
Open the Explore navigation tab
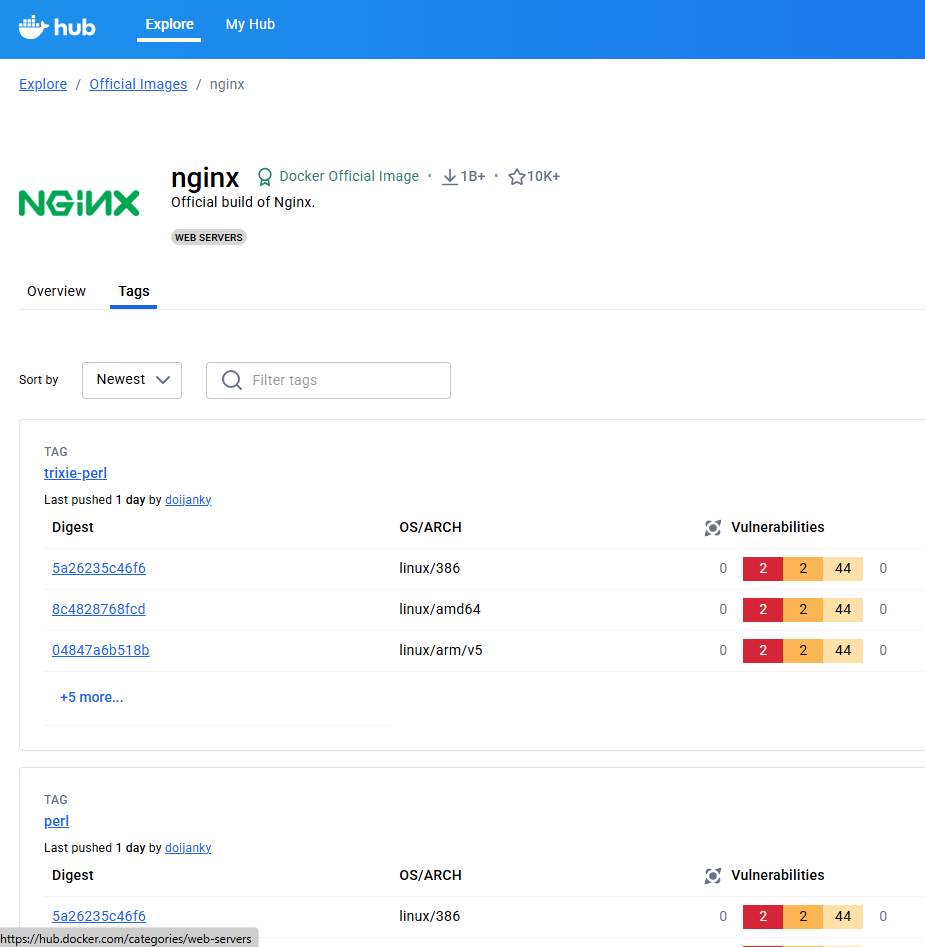pyautogui.click(x=169, y=24)
